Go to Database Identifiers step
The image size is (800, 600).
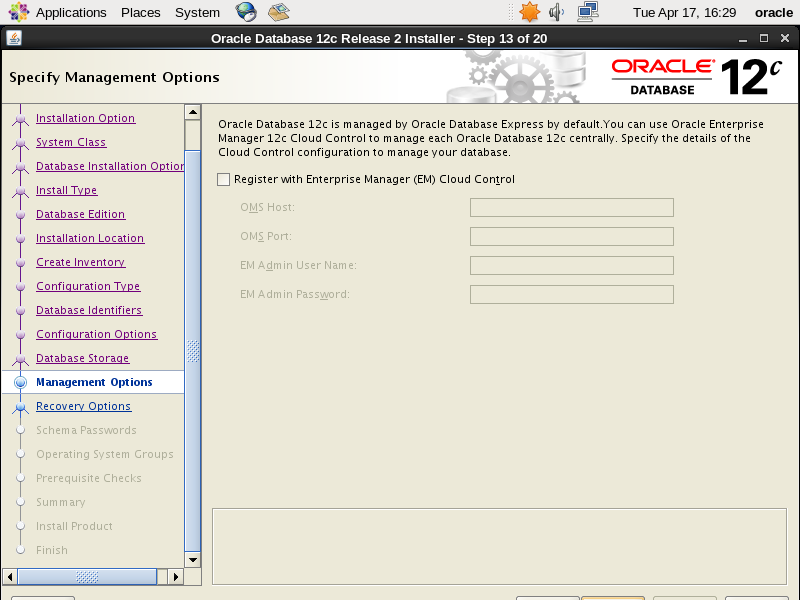(89, 310)
